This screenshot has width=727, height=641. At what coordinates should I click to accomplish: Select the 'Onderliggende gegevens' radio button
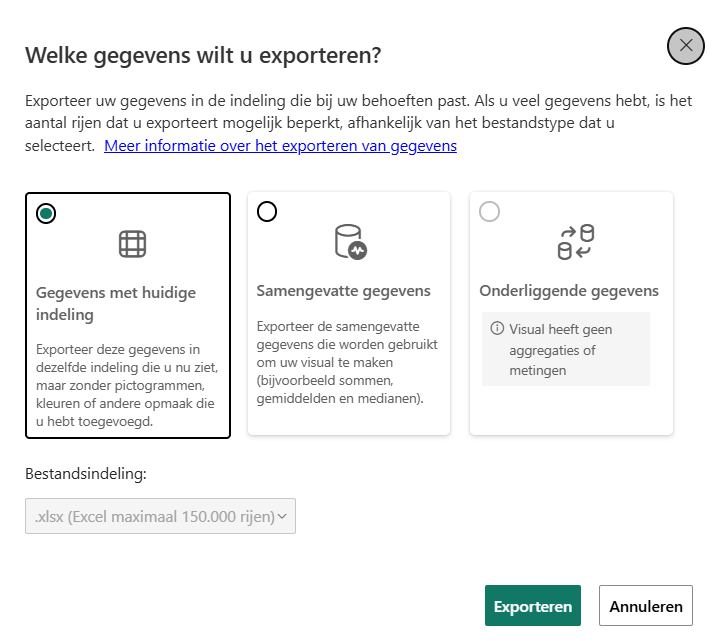point(489,212)
